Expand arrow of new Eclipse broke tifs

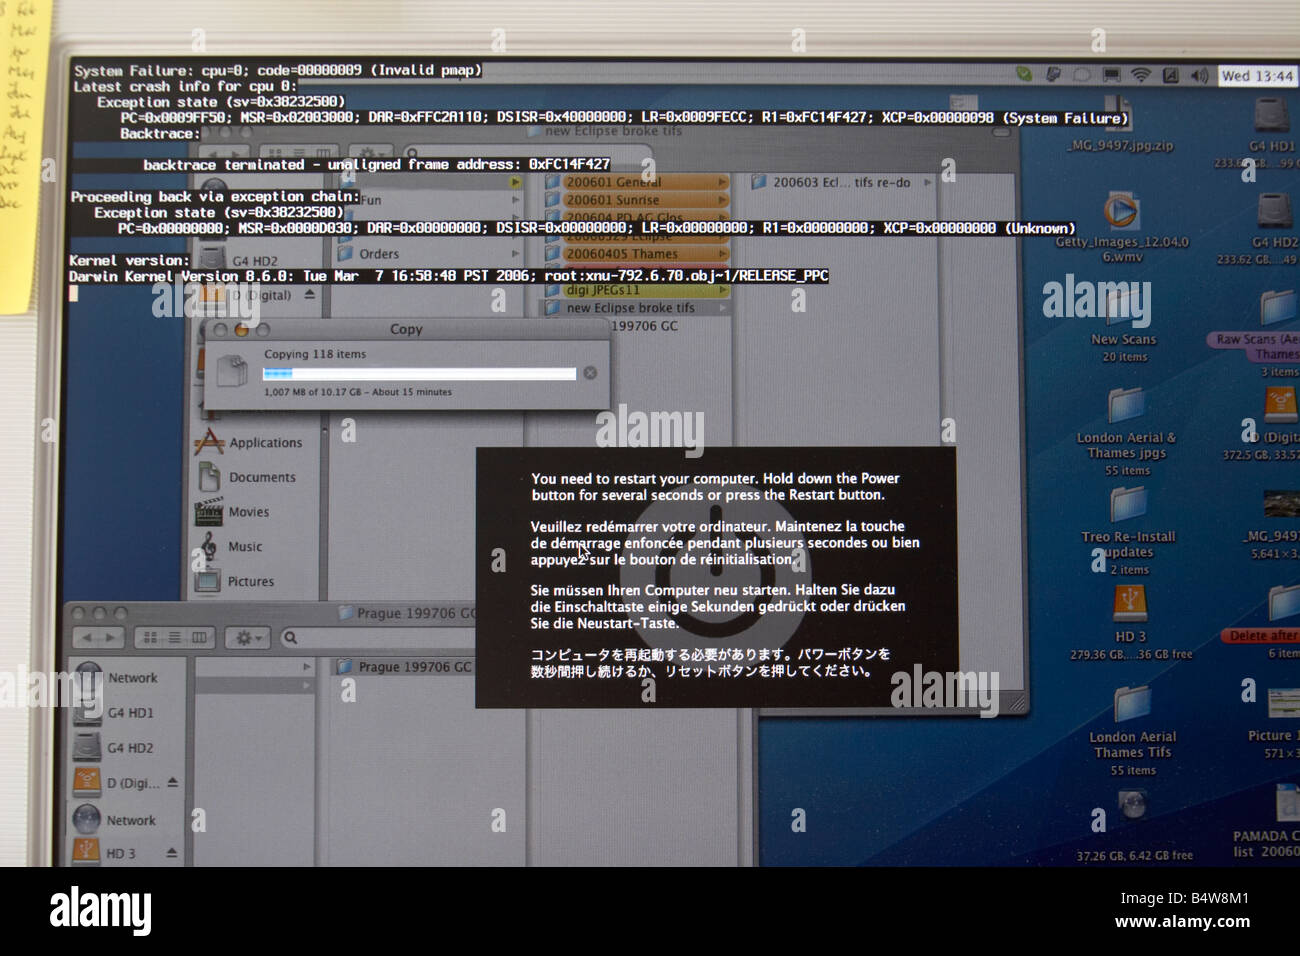point(722,308)
